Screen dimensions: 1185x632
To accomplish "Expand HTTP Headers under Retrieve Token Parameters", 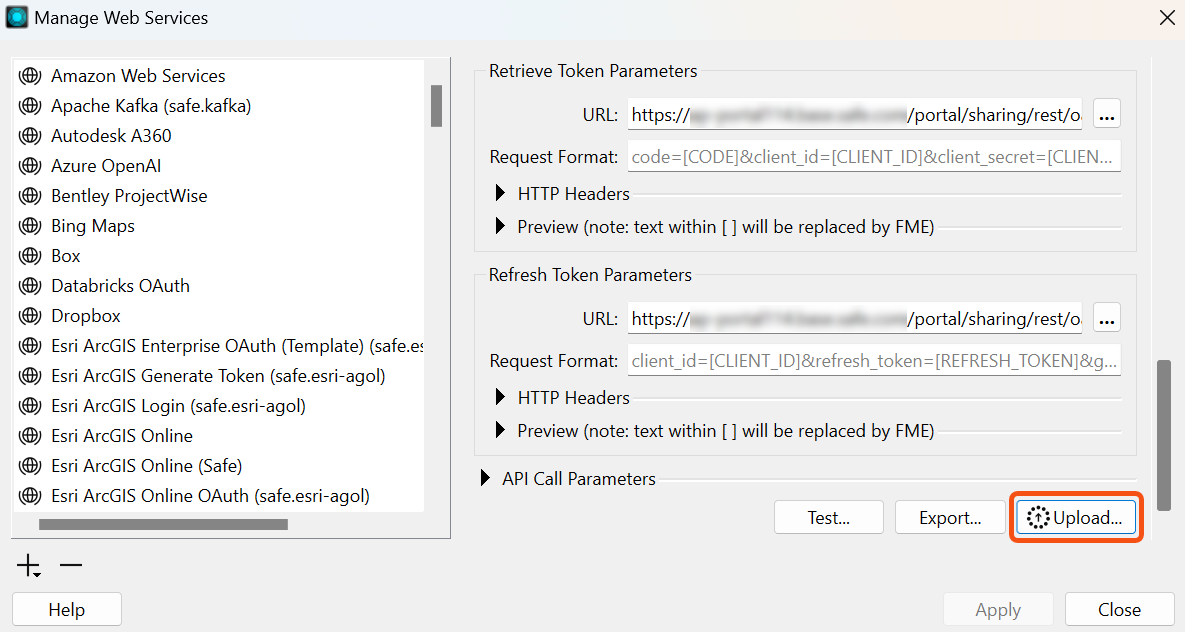I will coord(500,194).
